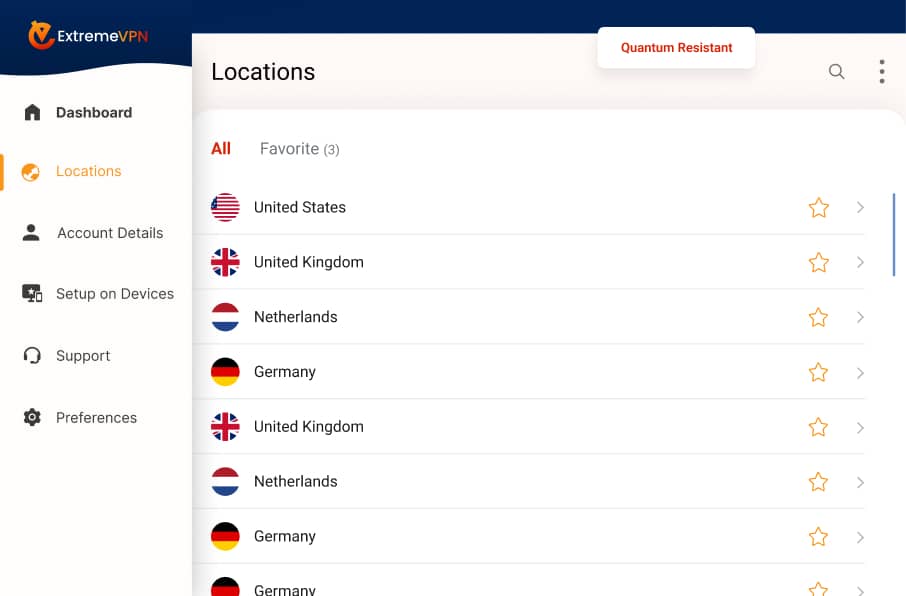Click the search magnifier icon
This screenshot has width=906, height=596.
tap(836, 72)
